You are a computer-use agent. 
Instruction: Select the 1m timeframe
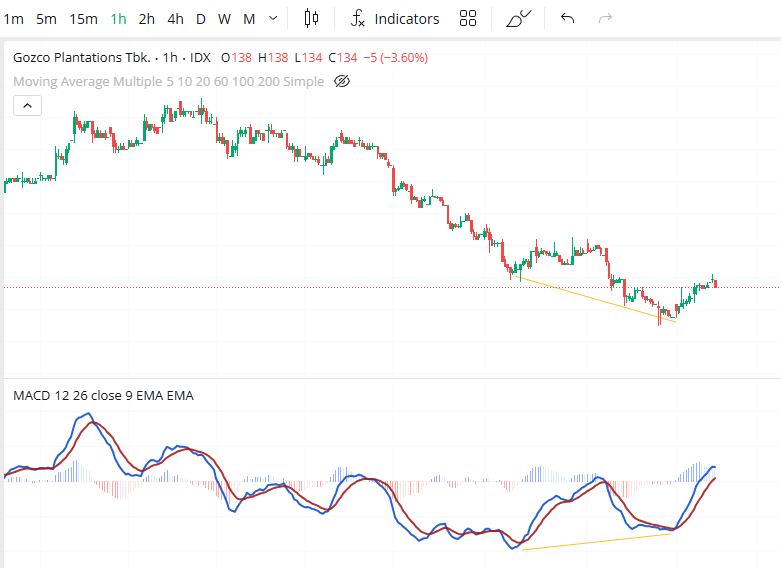(x=13, y=19)
